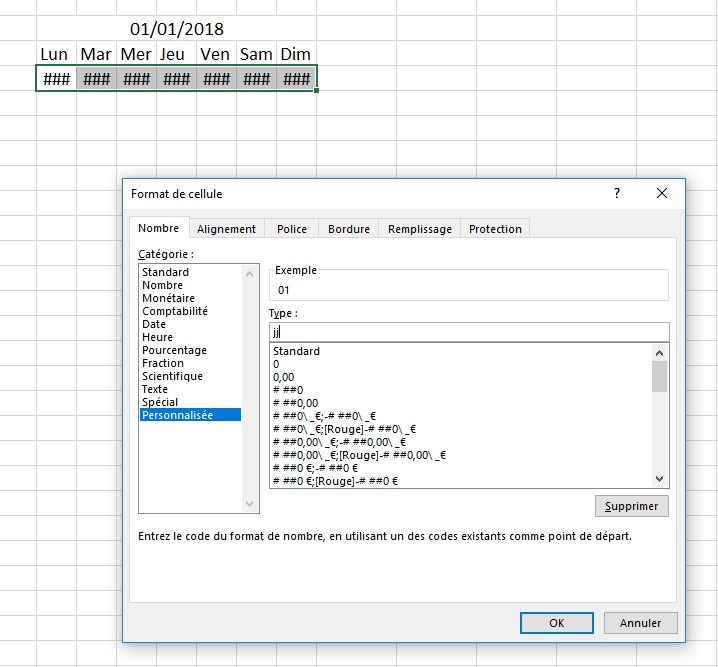Click the selection fill handle square
The width and height of the screenshot is (718, 667).
click(316, 91)
